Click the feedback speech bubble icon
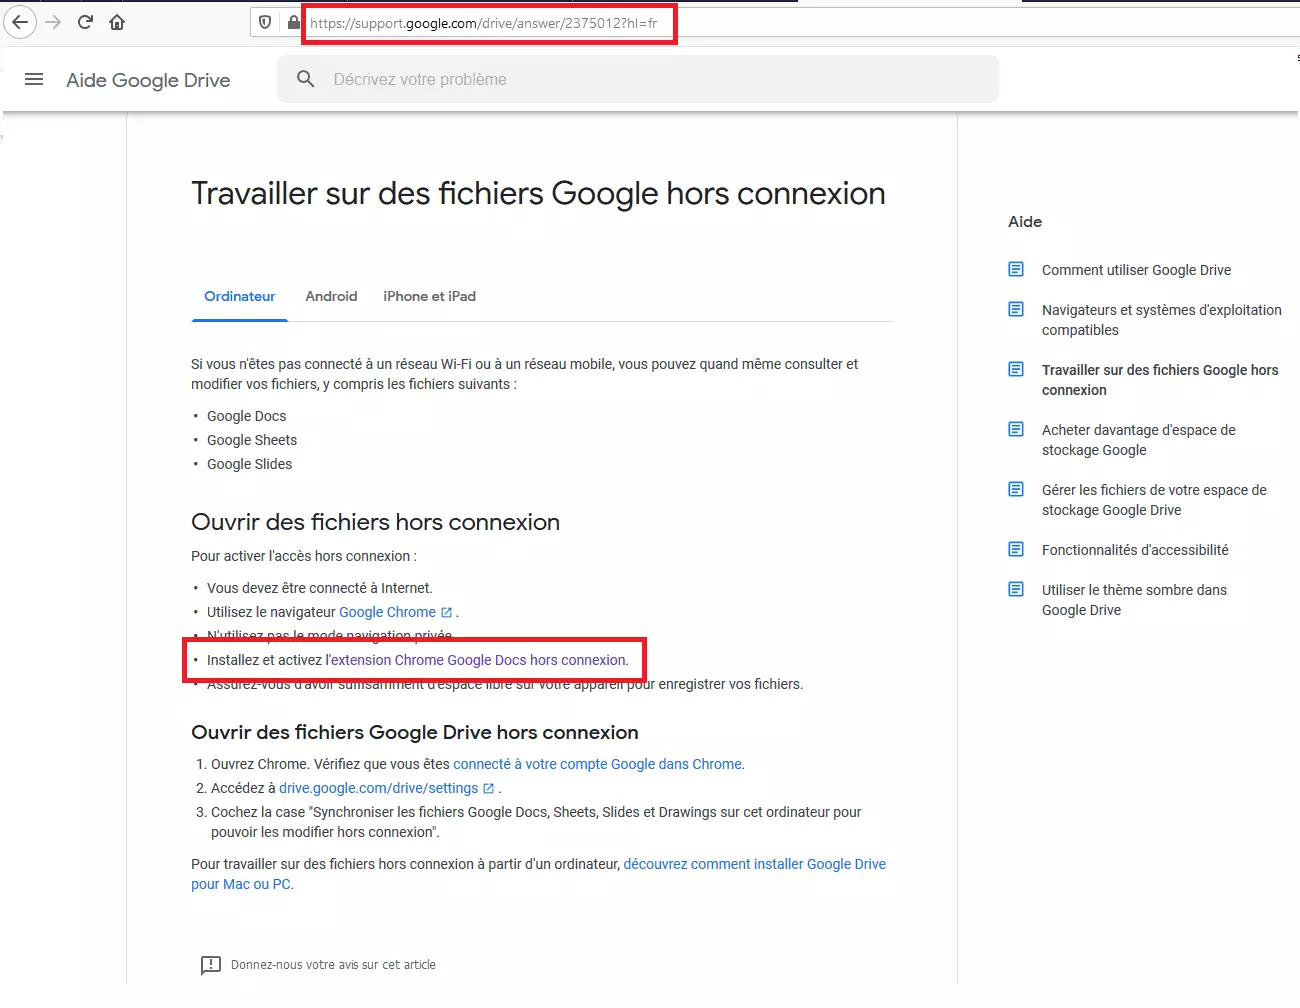 coord(211,965)
